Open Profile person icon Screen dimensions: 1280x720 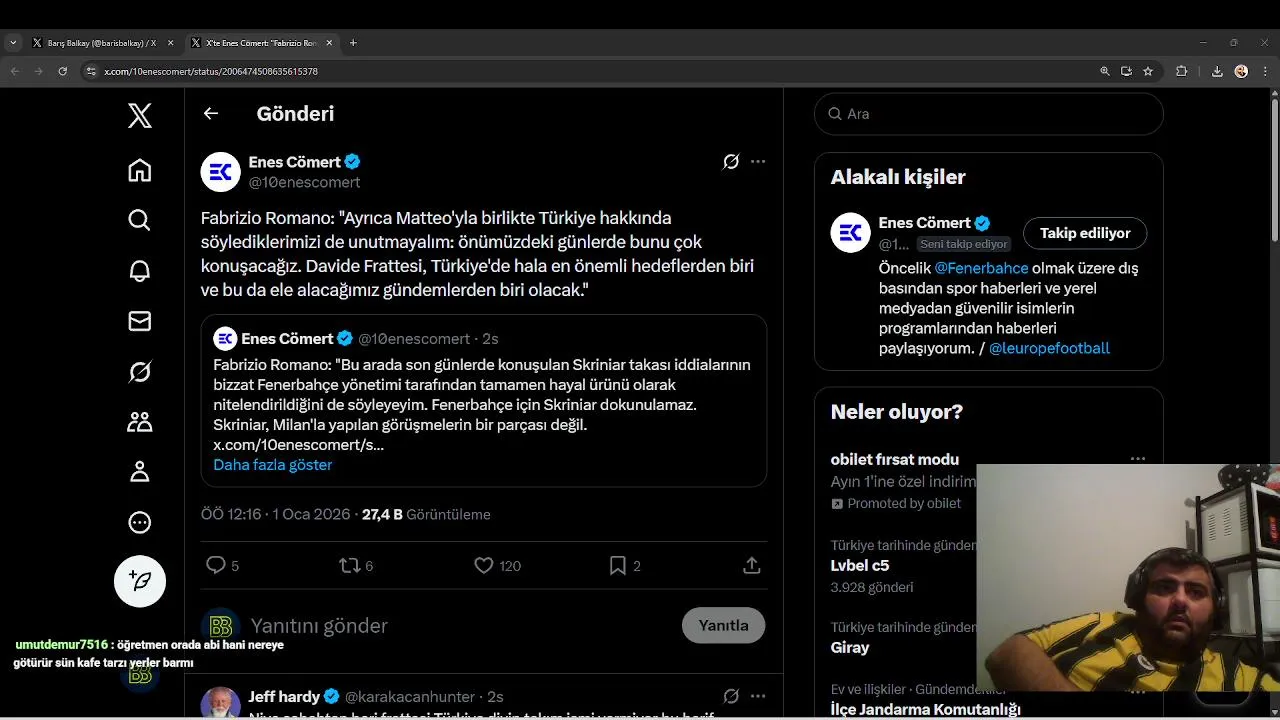140,472
